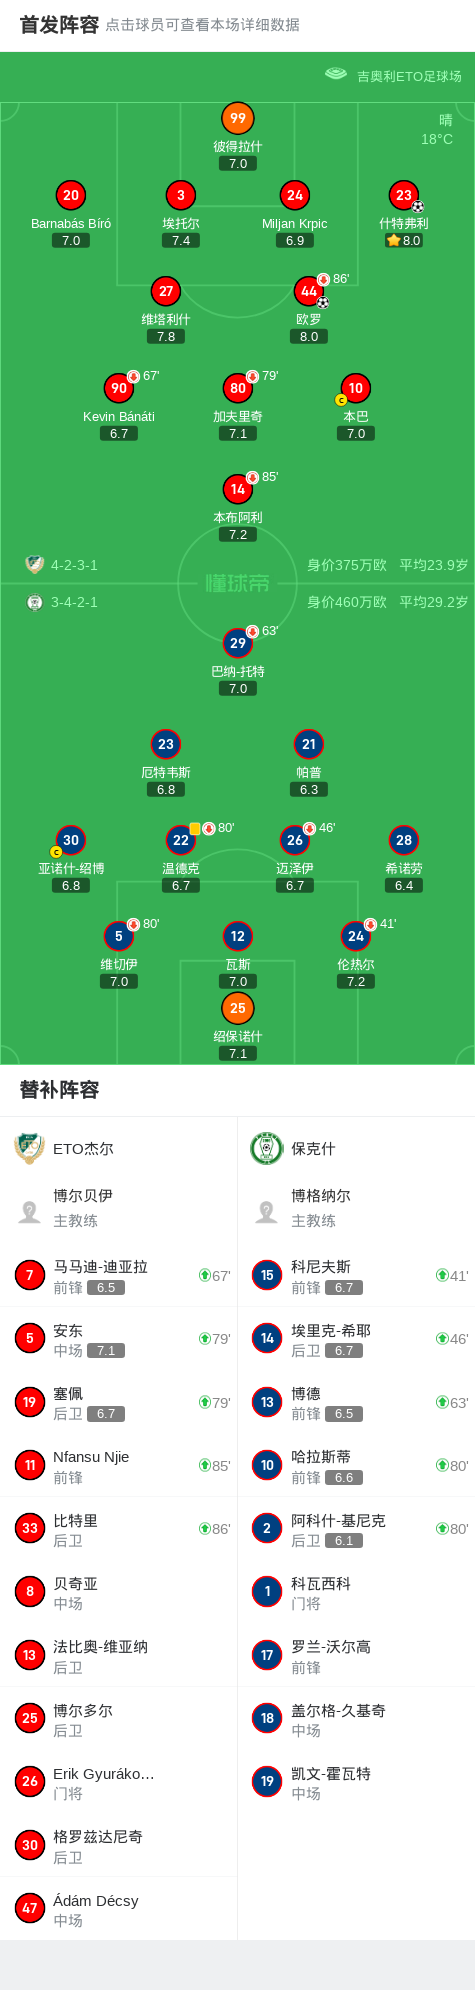
Task: Click ETO杰尔 team crest in substitutes
Action: click(x=30, y=1148)
